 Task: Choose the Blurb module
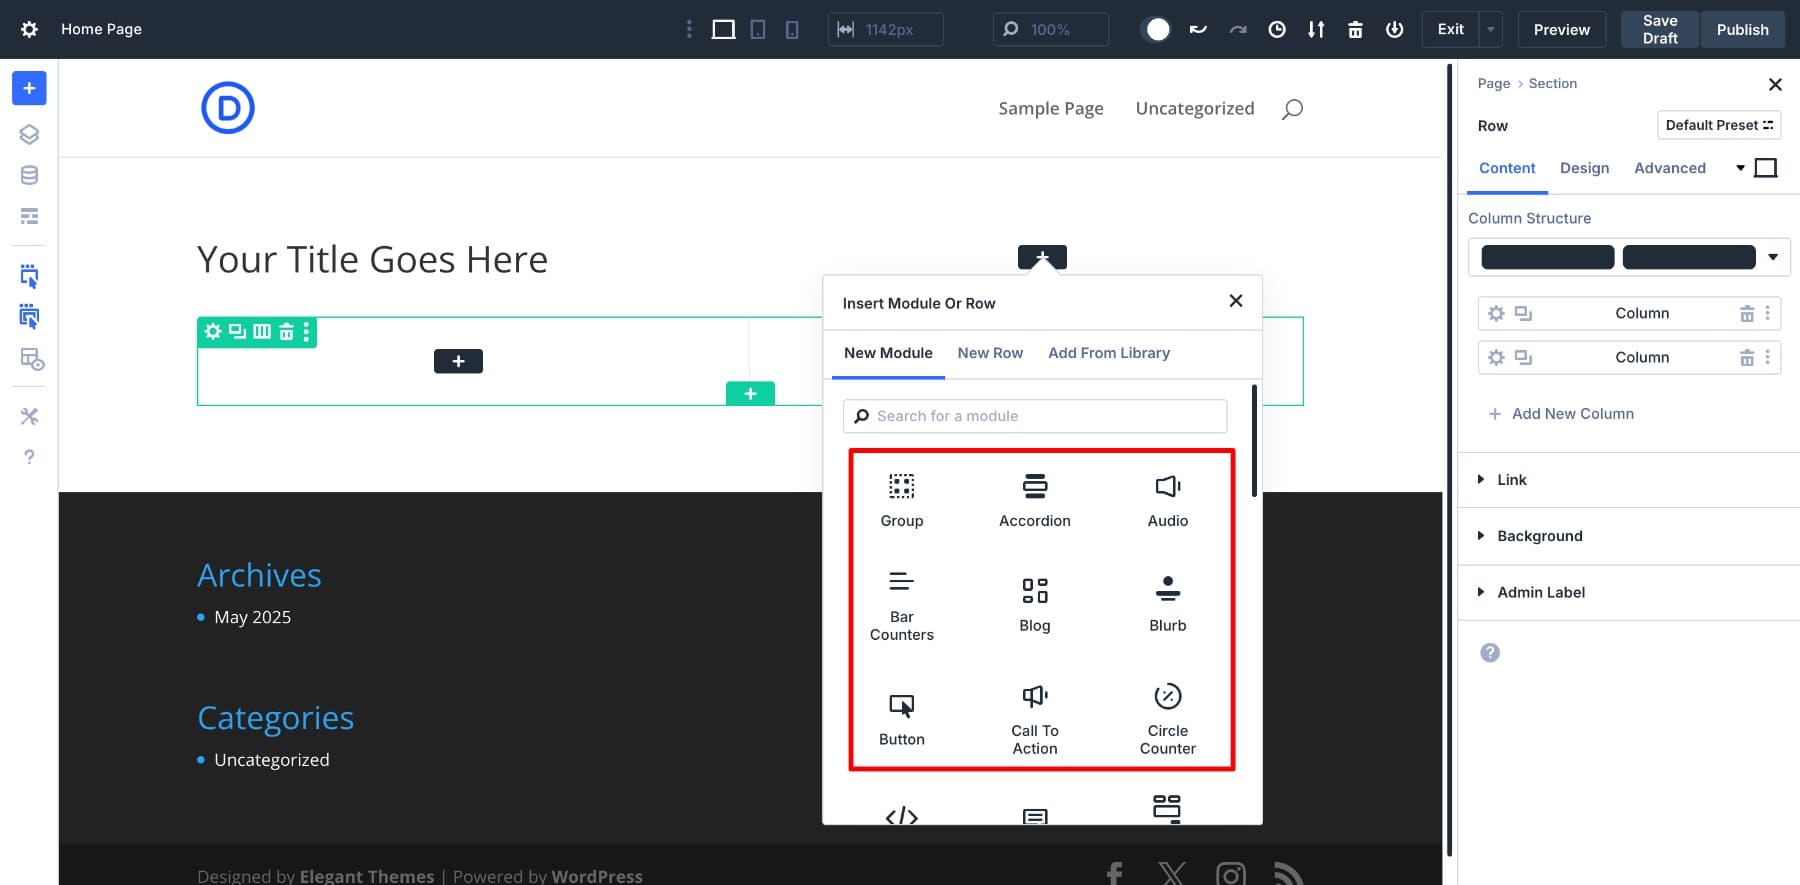tap(1167, 605)
